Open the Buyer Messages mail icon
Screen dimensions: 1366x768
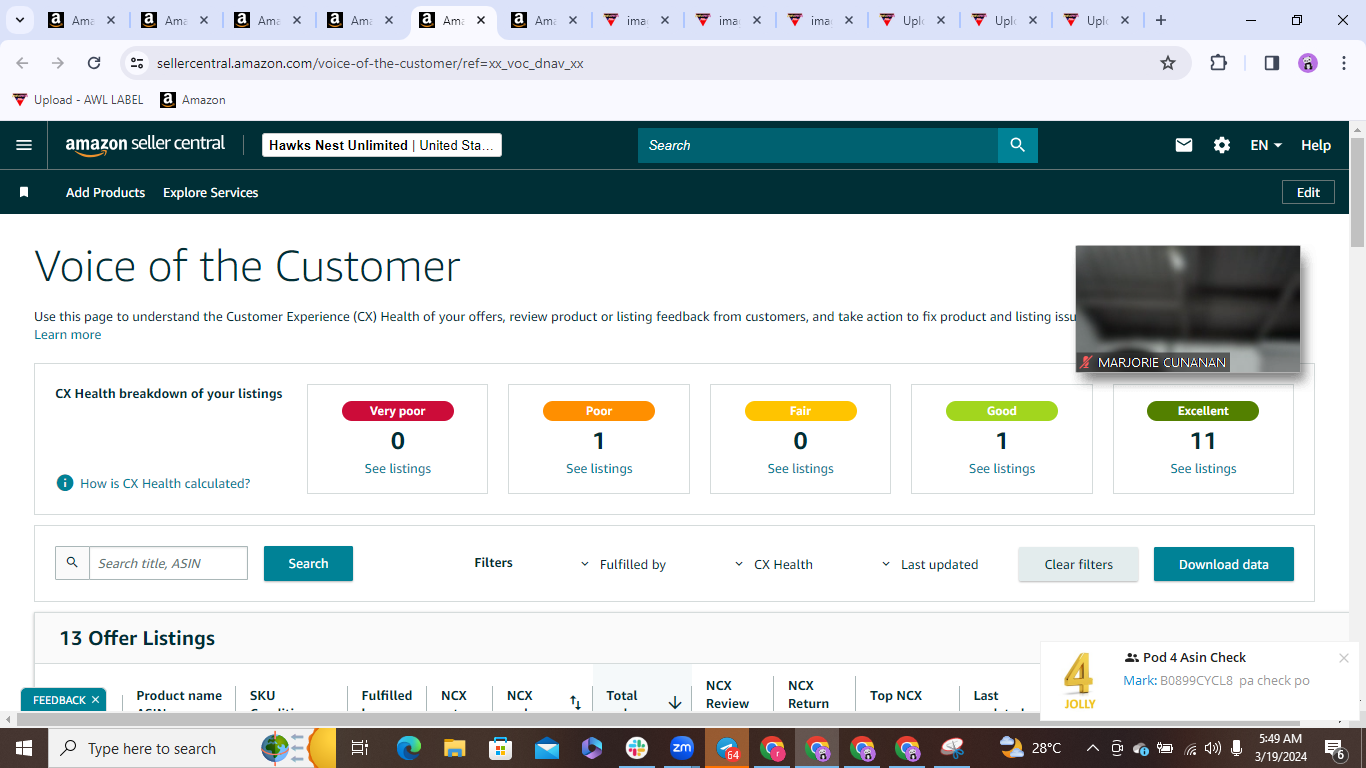1184,145
